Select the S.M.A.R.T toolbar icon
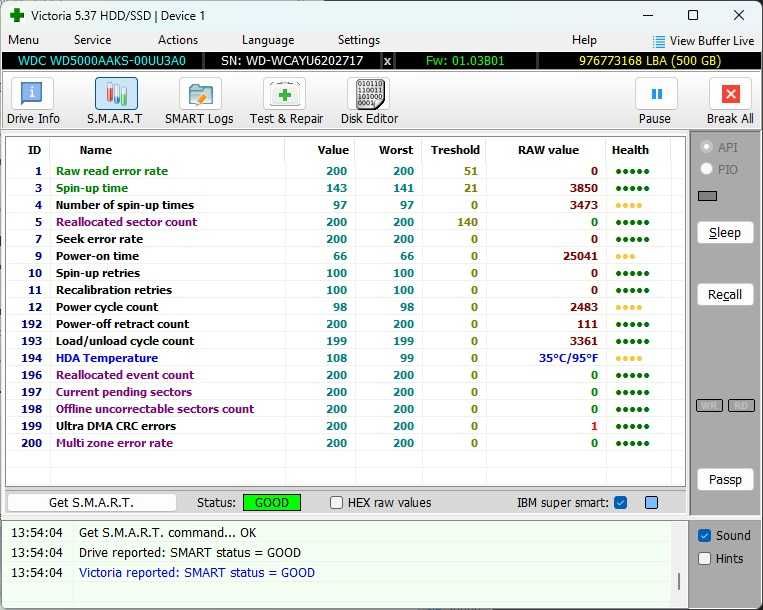 [115, 101]
